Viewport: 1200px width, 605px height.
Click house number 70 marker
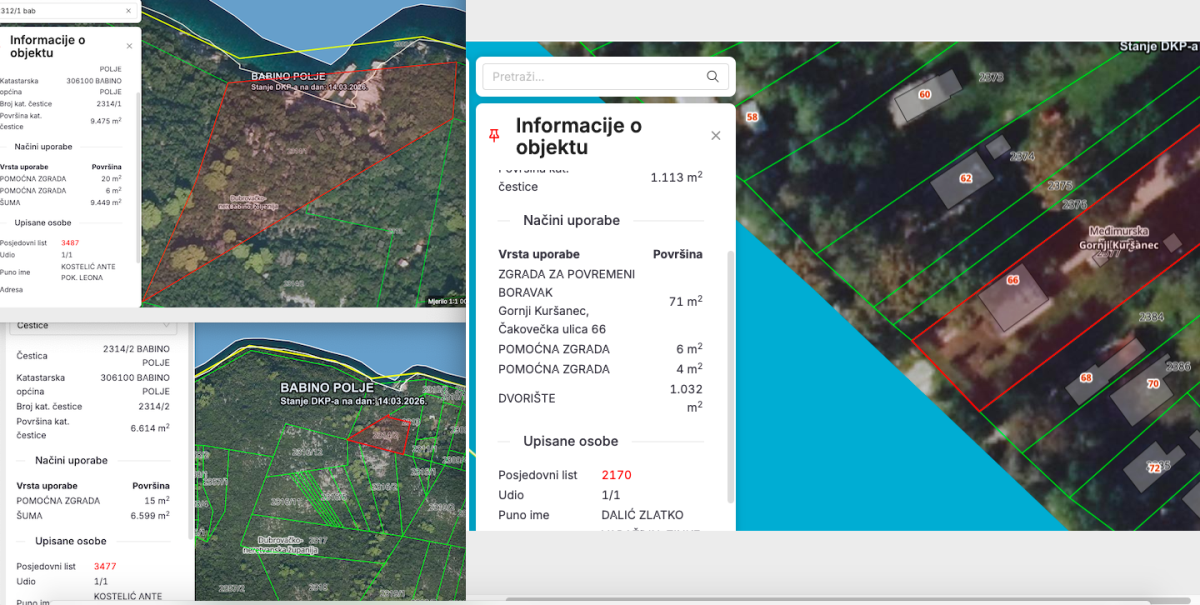(x=1152, y=384)
